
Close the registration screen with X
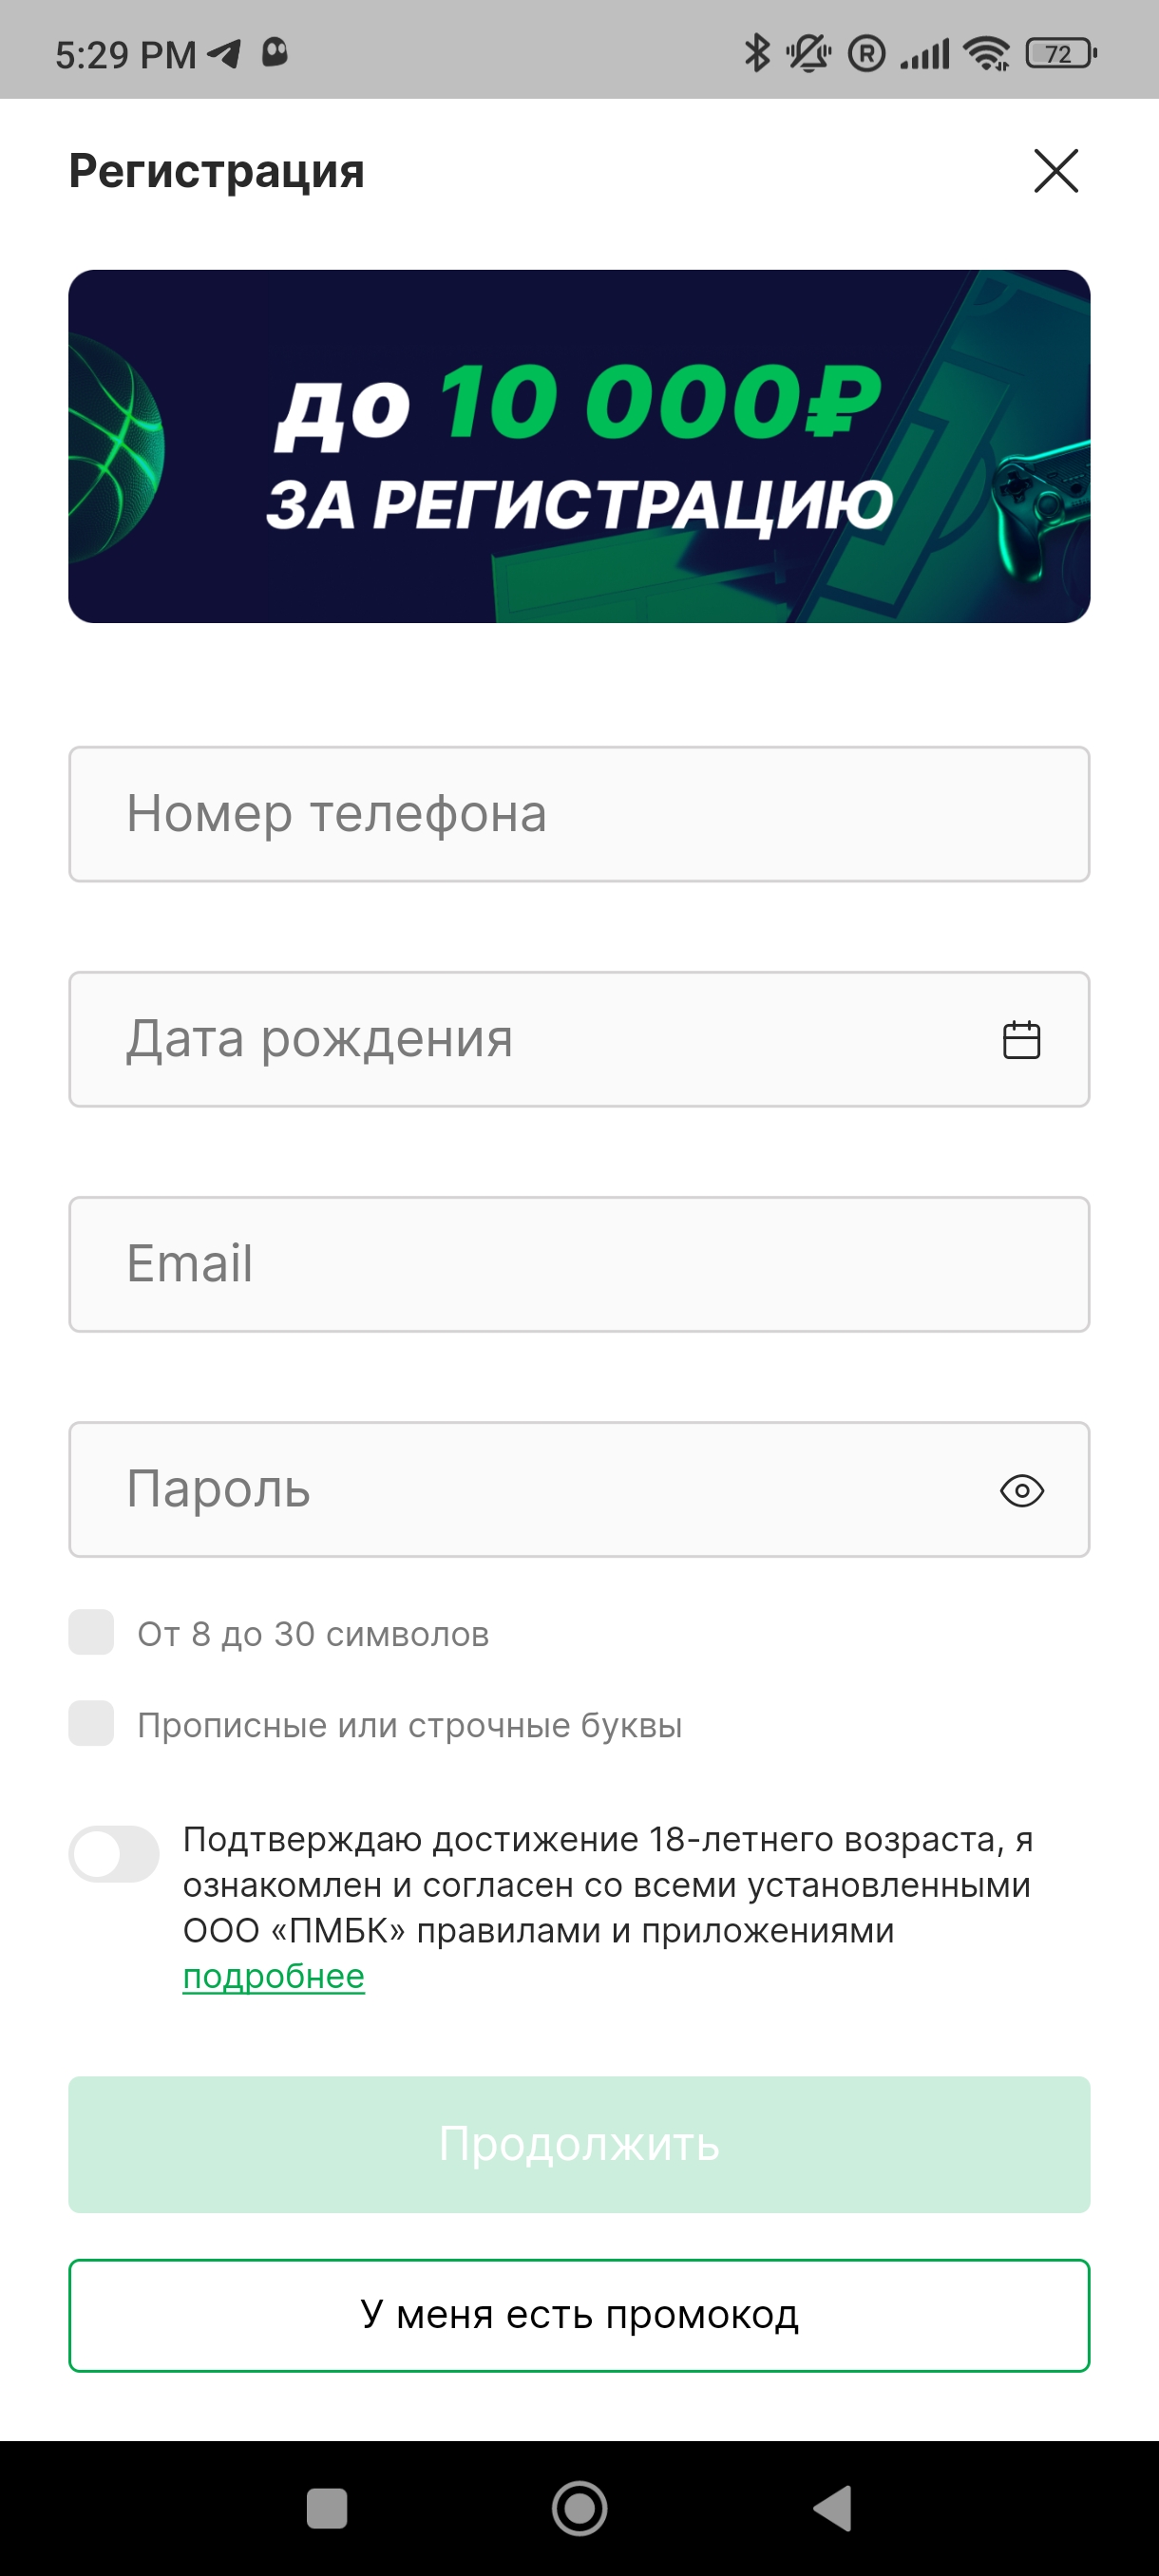tap(1055, 171)
